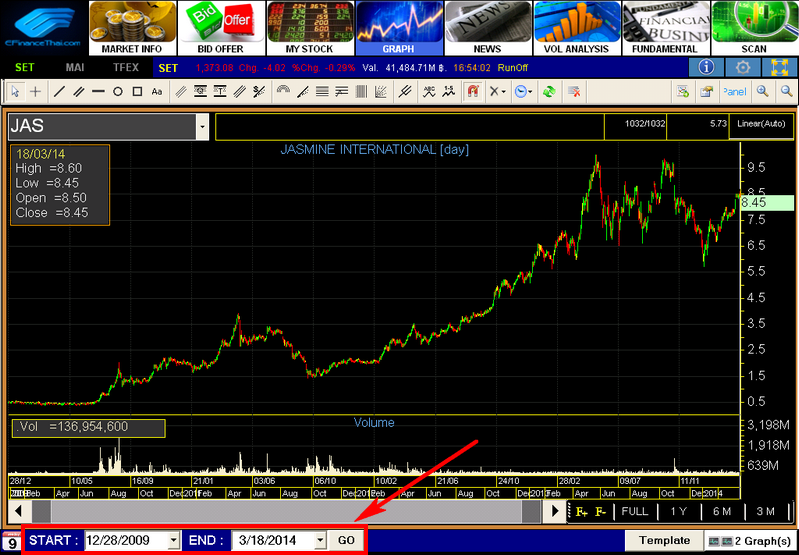Click the blue information icon

tap(707, 67)
